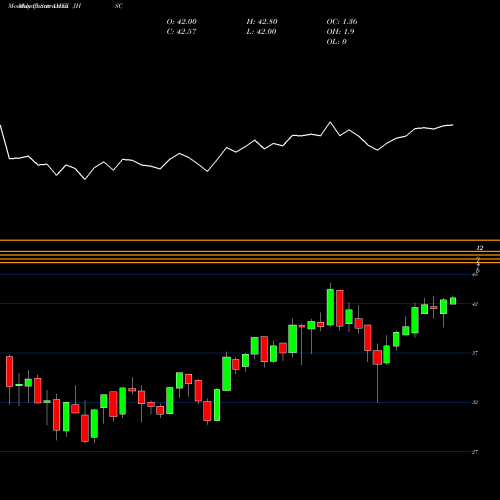Screen dimensions: 500x500
Task: Click the 42 price axis label
Action: coord(475,304)
